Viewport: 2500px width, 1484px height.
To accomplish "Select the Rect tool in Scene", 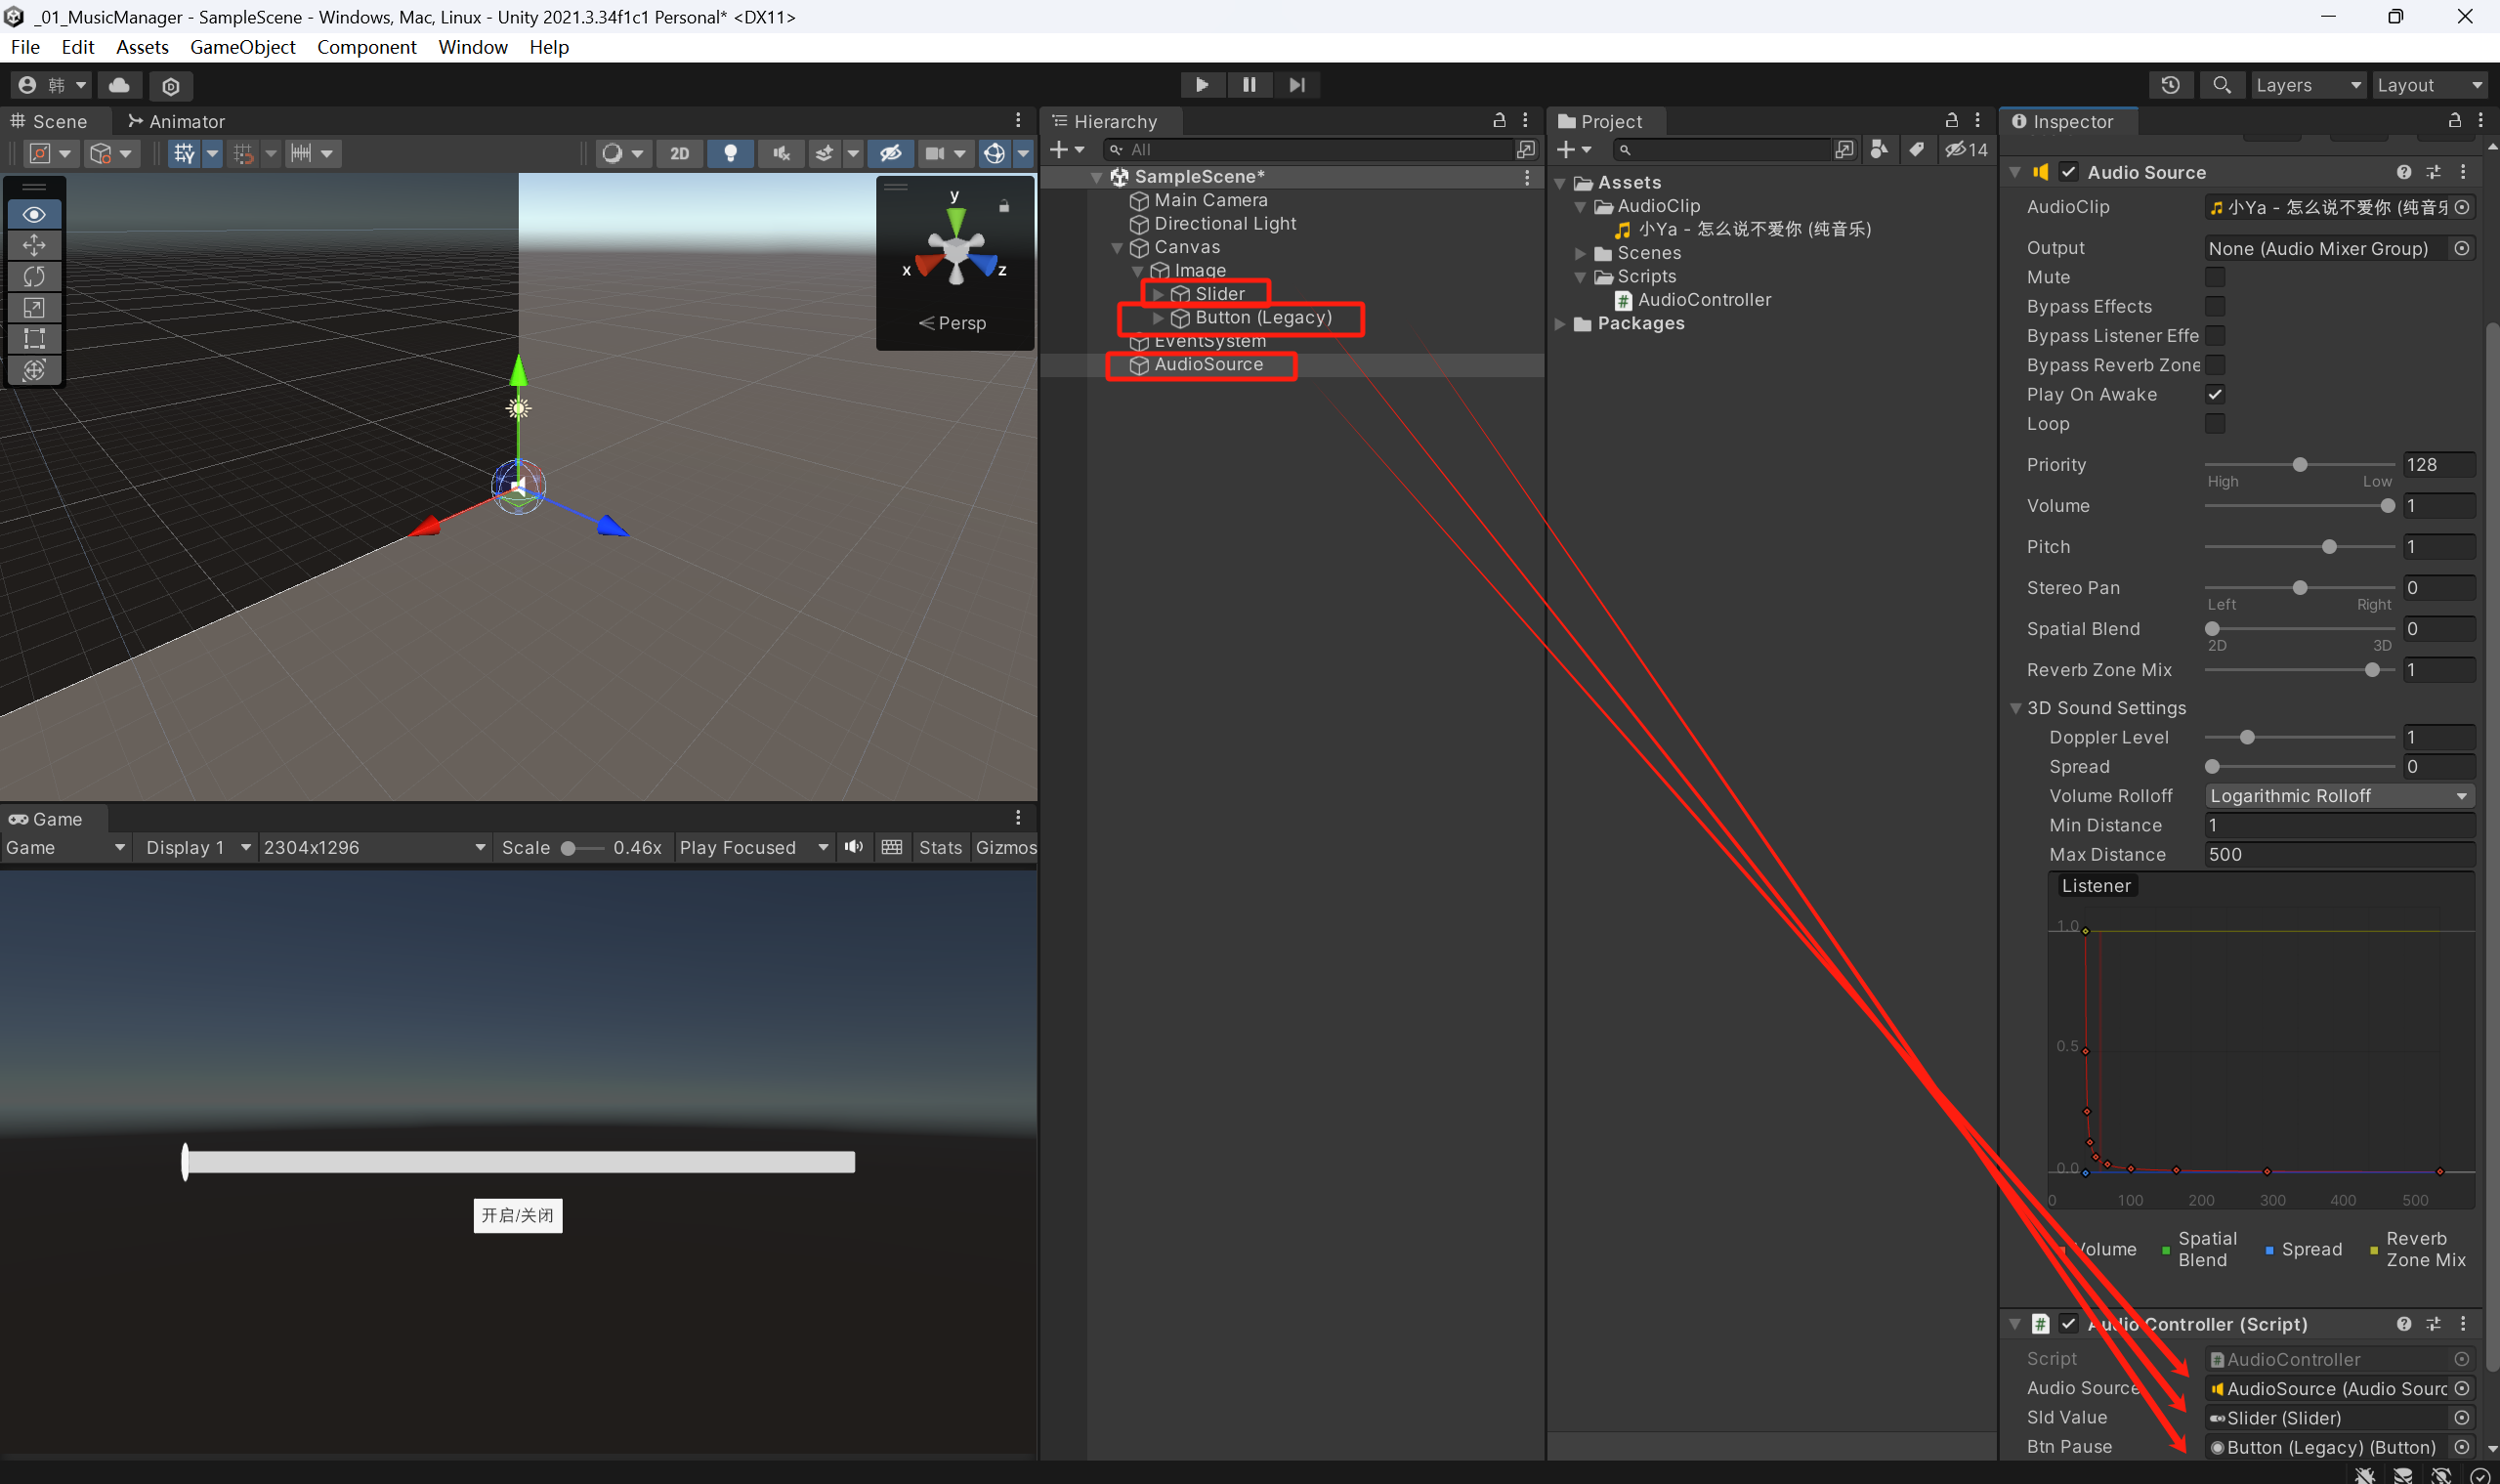I will tap(34, 338).
